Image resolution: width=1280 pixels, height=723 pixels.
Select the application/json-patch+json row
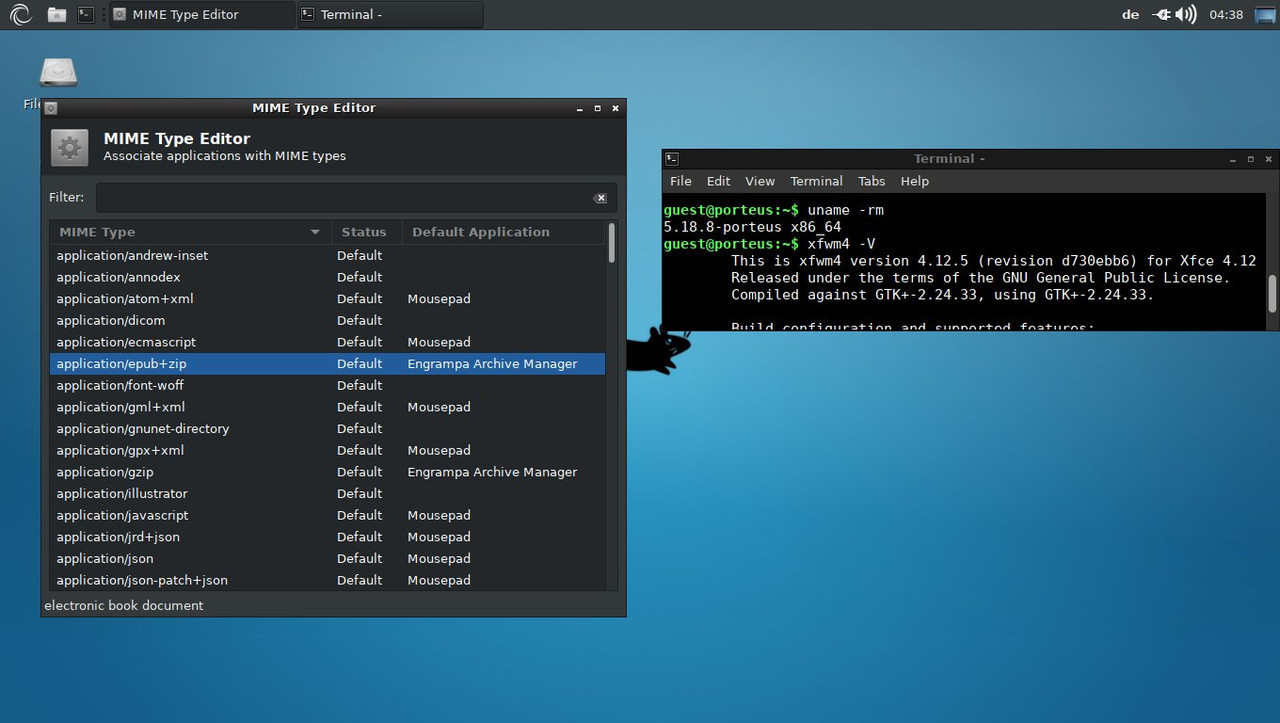pos(327,580)
